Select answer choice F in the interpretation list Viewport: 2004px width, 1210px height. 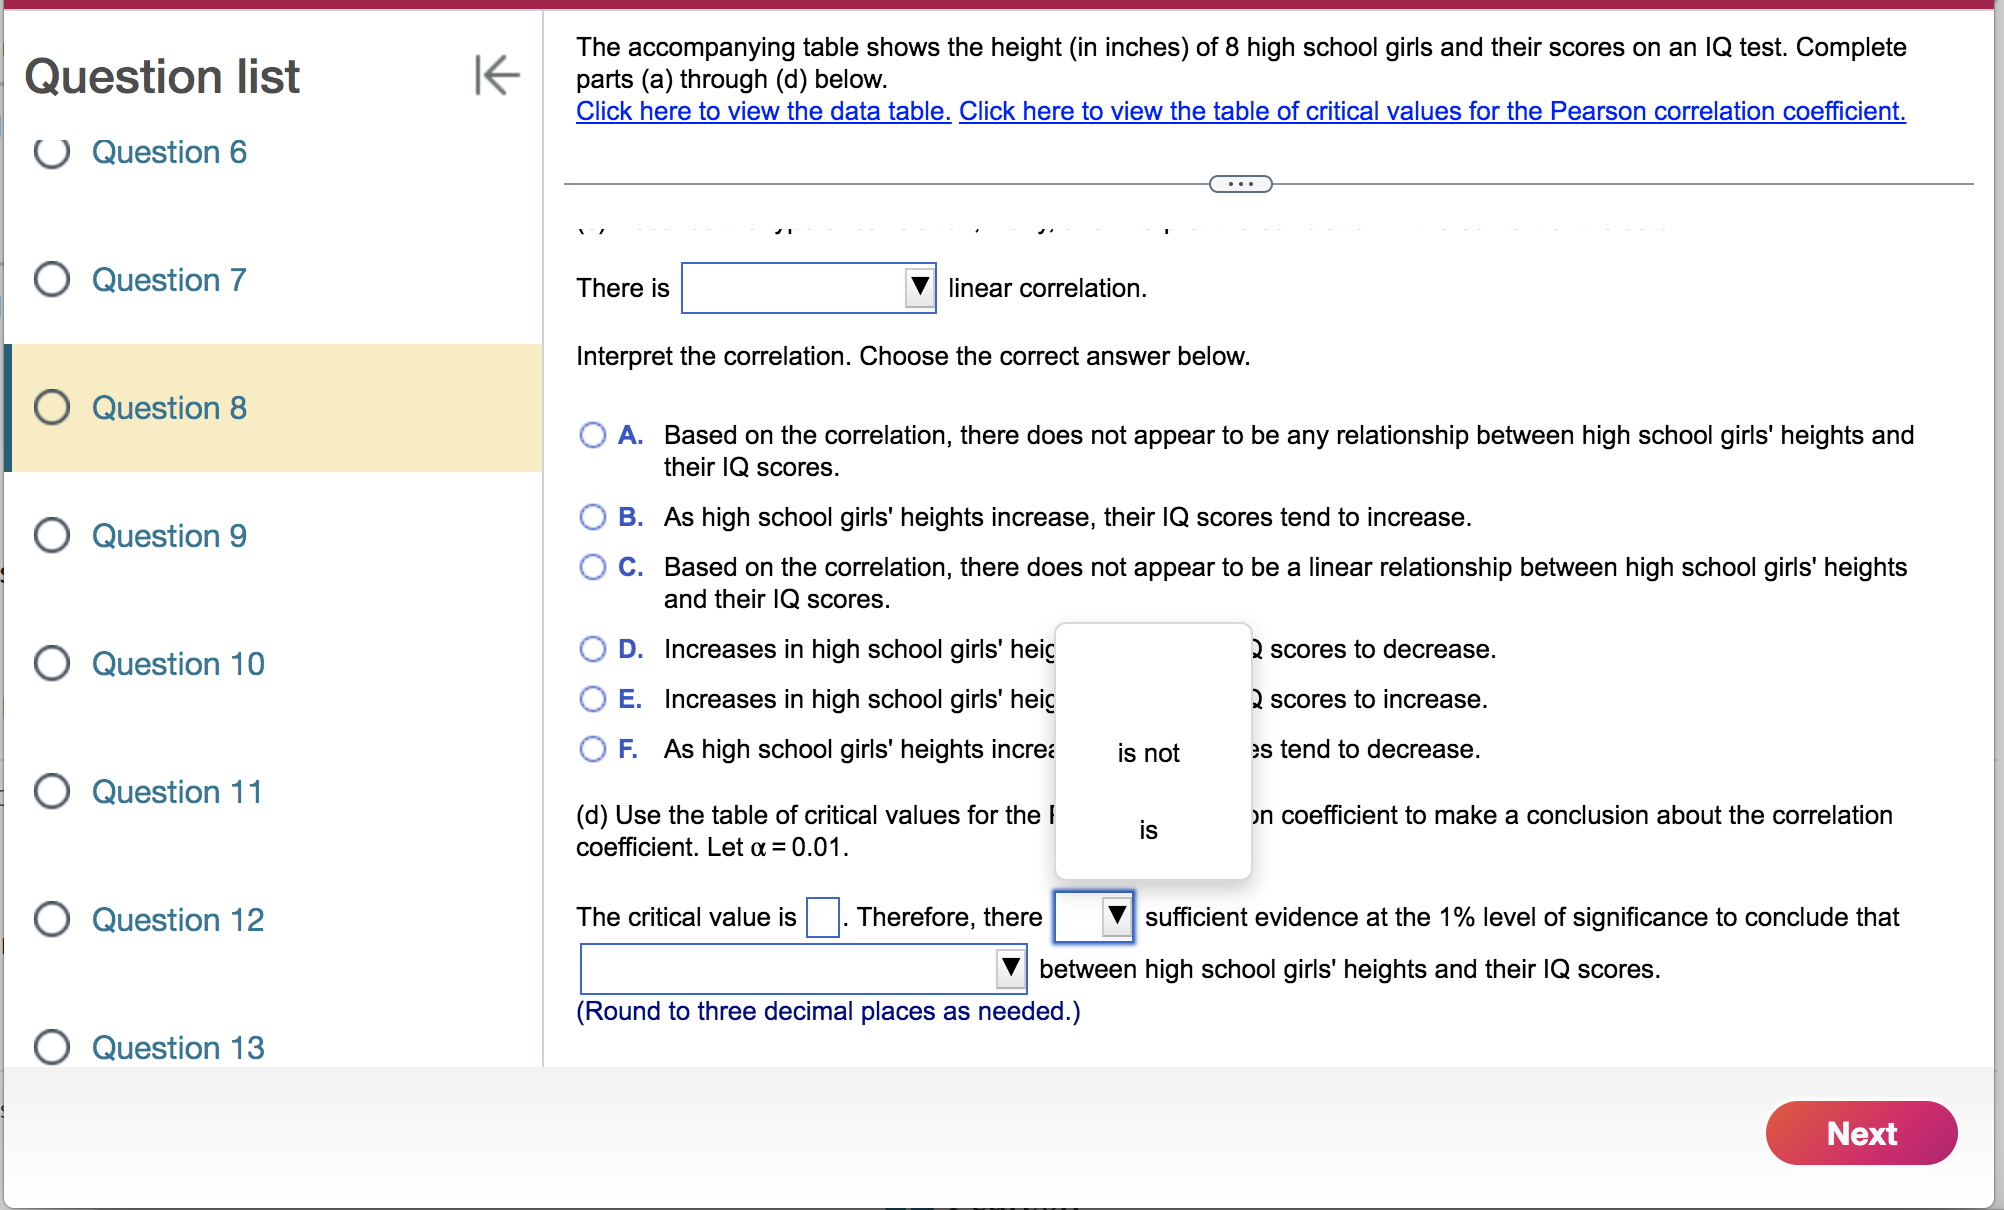(x=592, y=748)
